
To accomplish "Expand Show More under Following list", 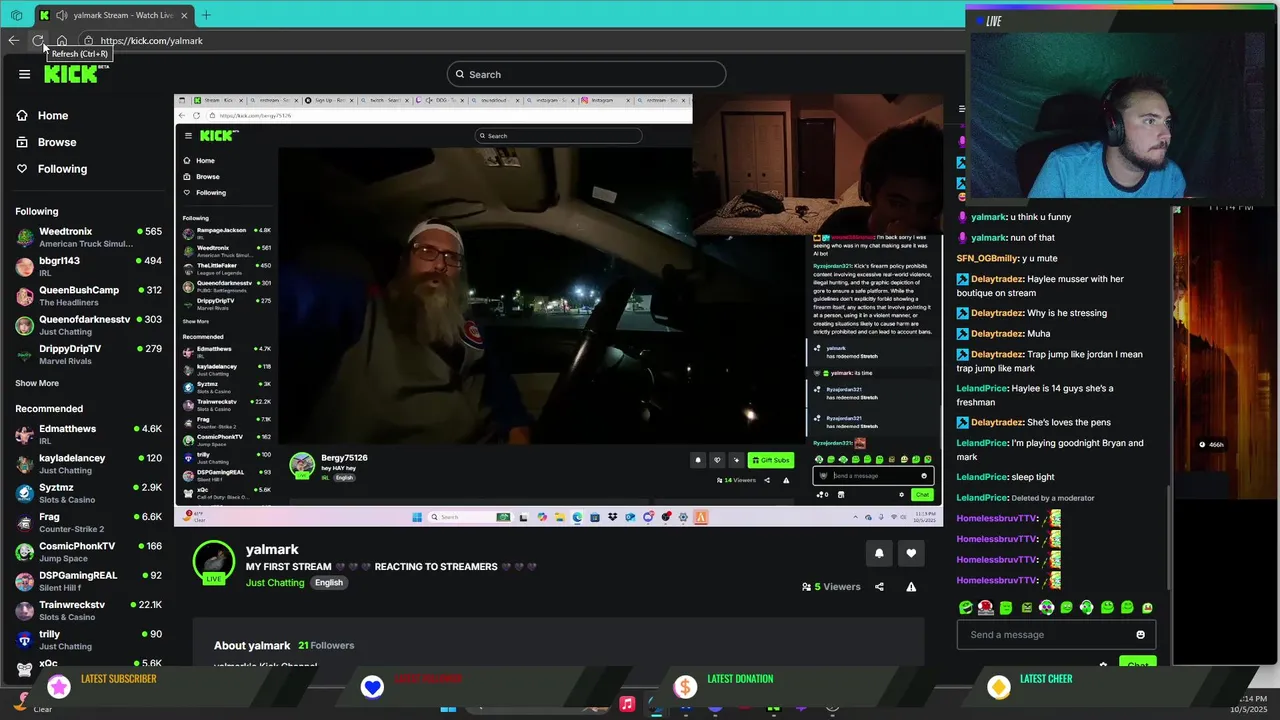I will click(x=37, y=383).
